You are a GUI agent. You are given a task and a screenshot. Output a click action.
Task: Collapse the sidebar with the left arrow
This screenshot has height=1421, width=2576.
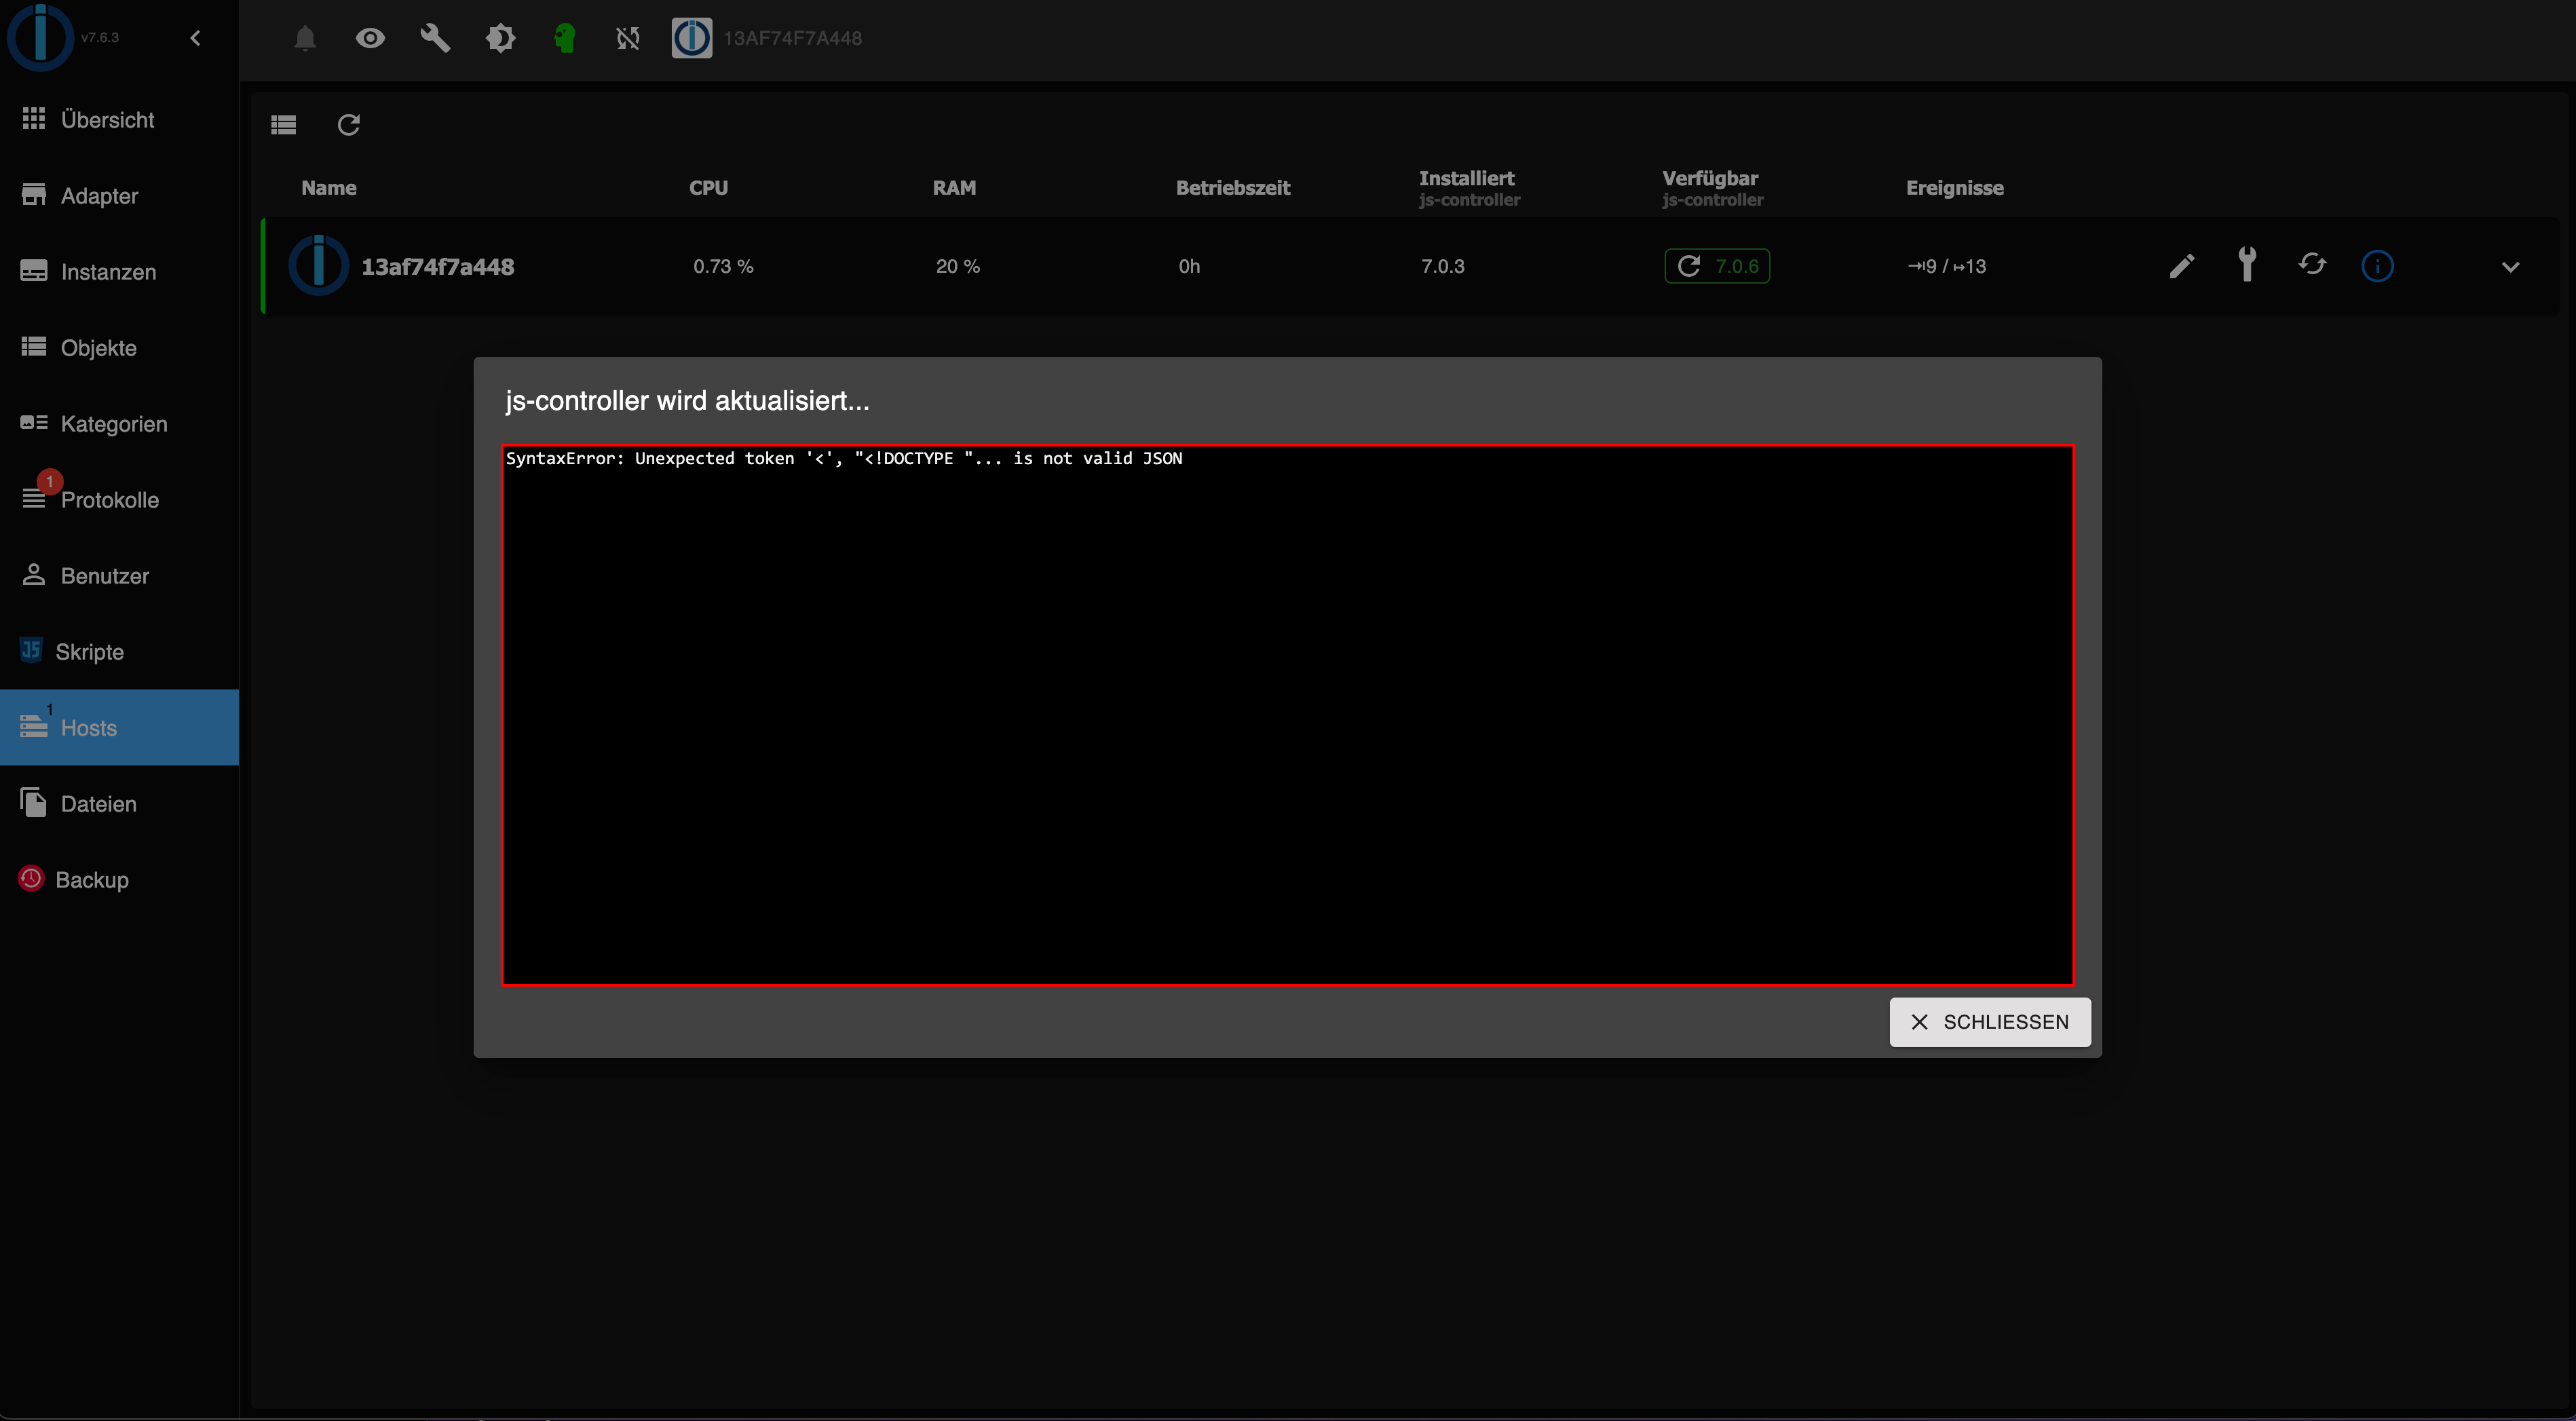point(195,38)
